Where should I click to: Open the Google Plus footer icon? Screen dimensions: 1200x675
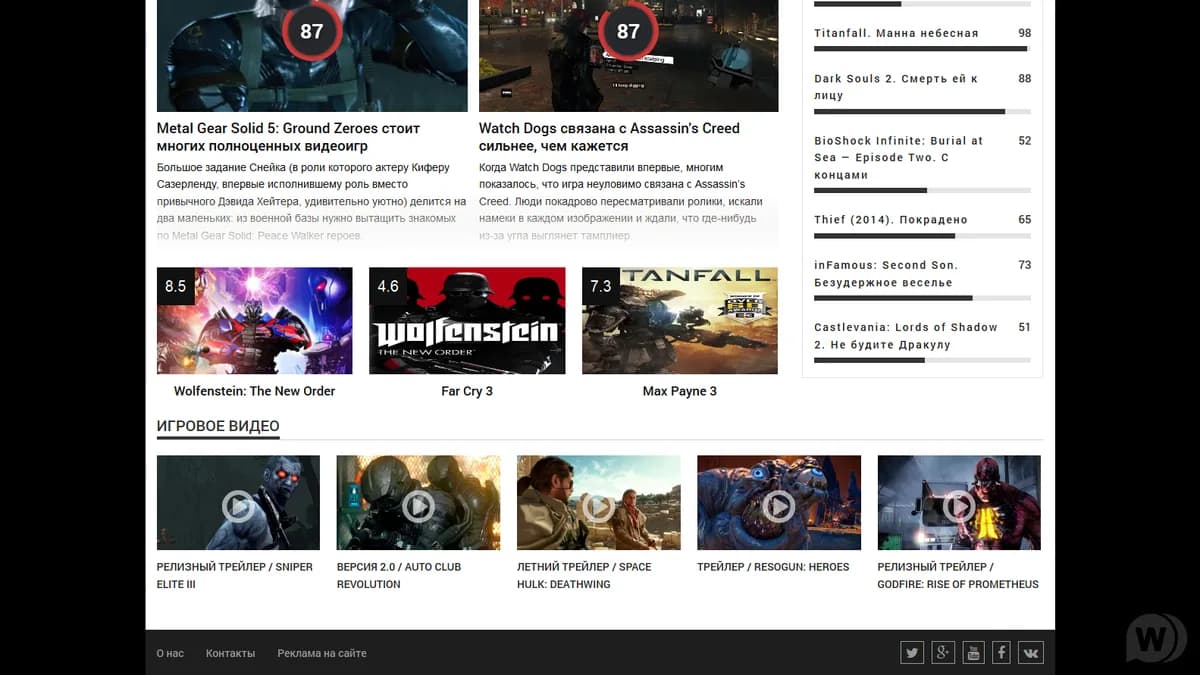(x=943, y=653)
